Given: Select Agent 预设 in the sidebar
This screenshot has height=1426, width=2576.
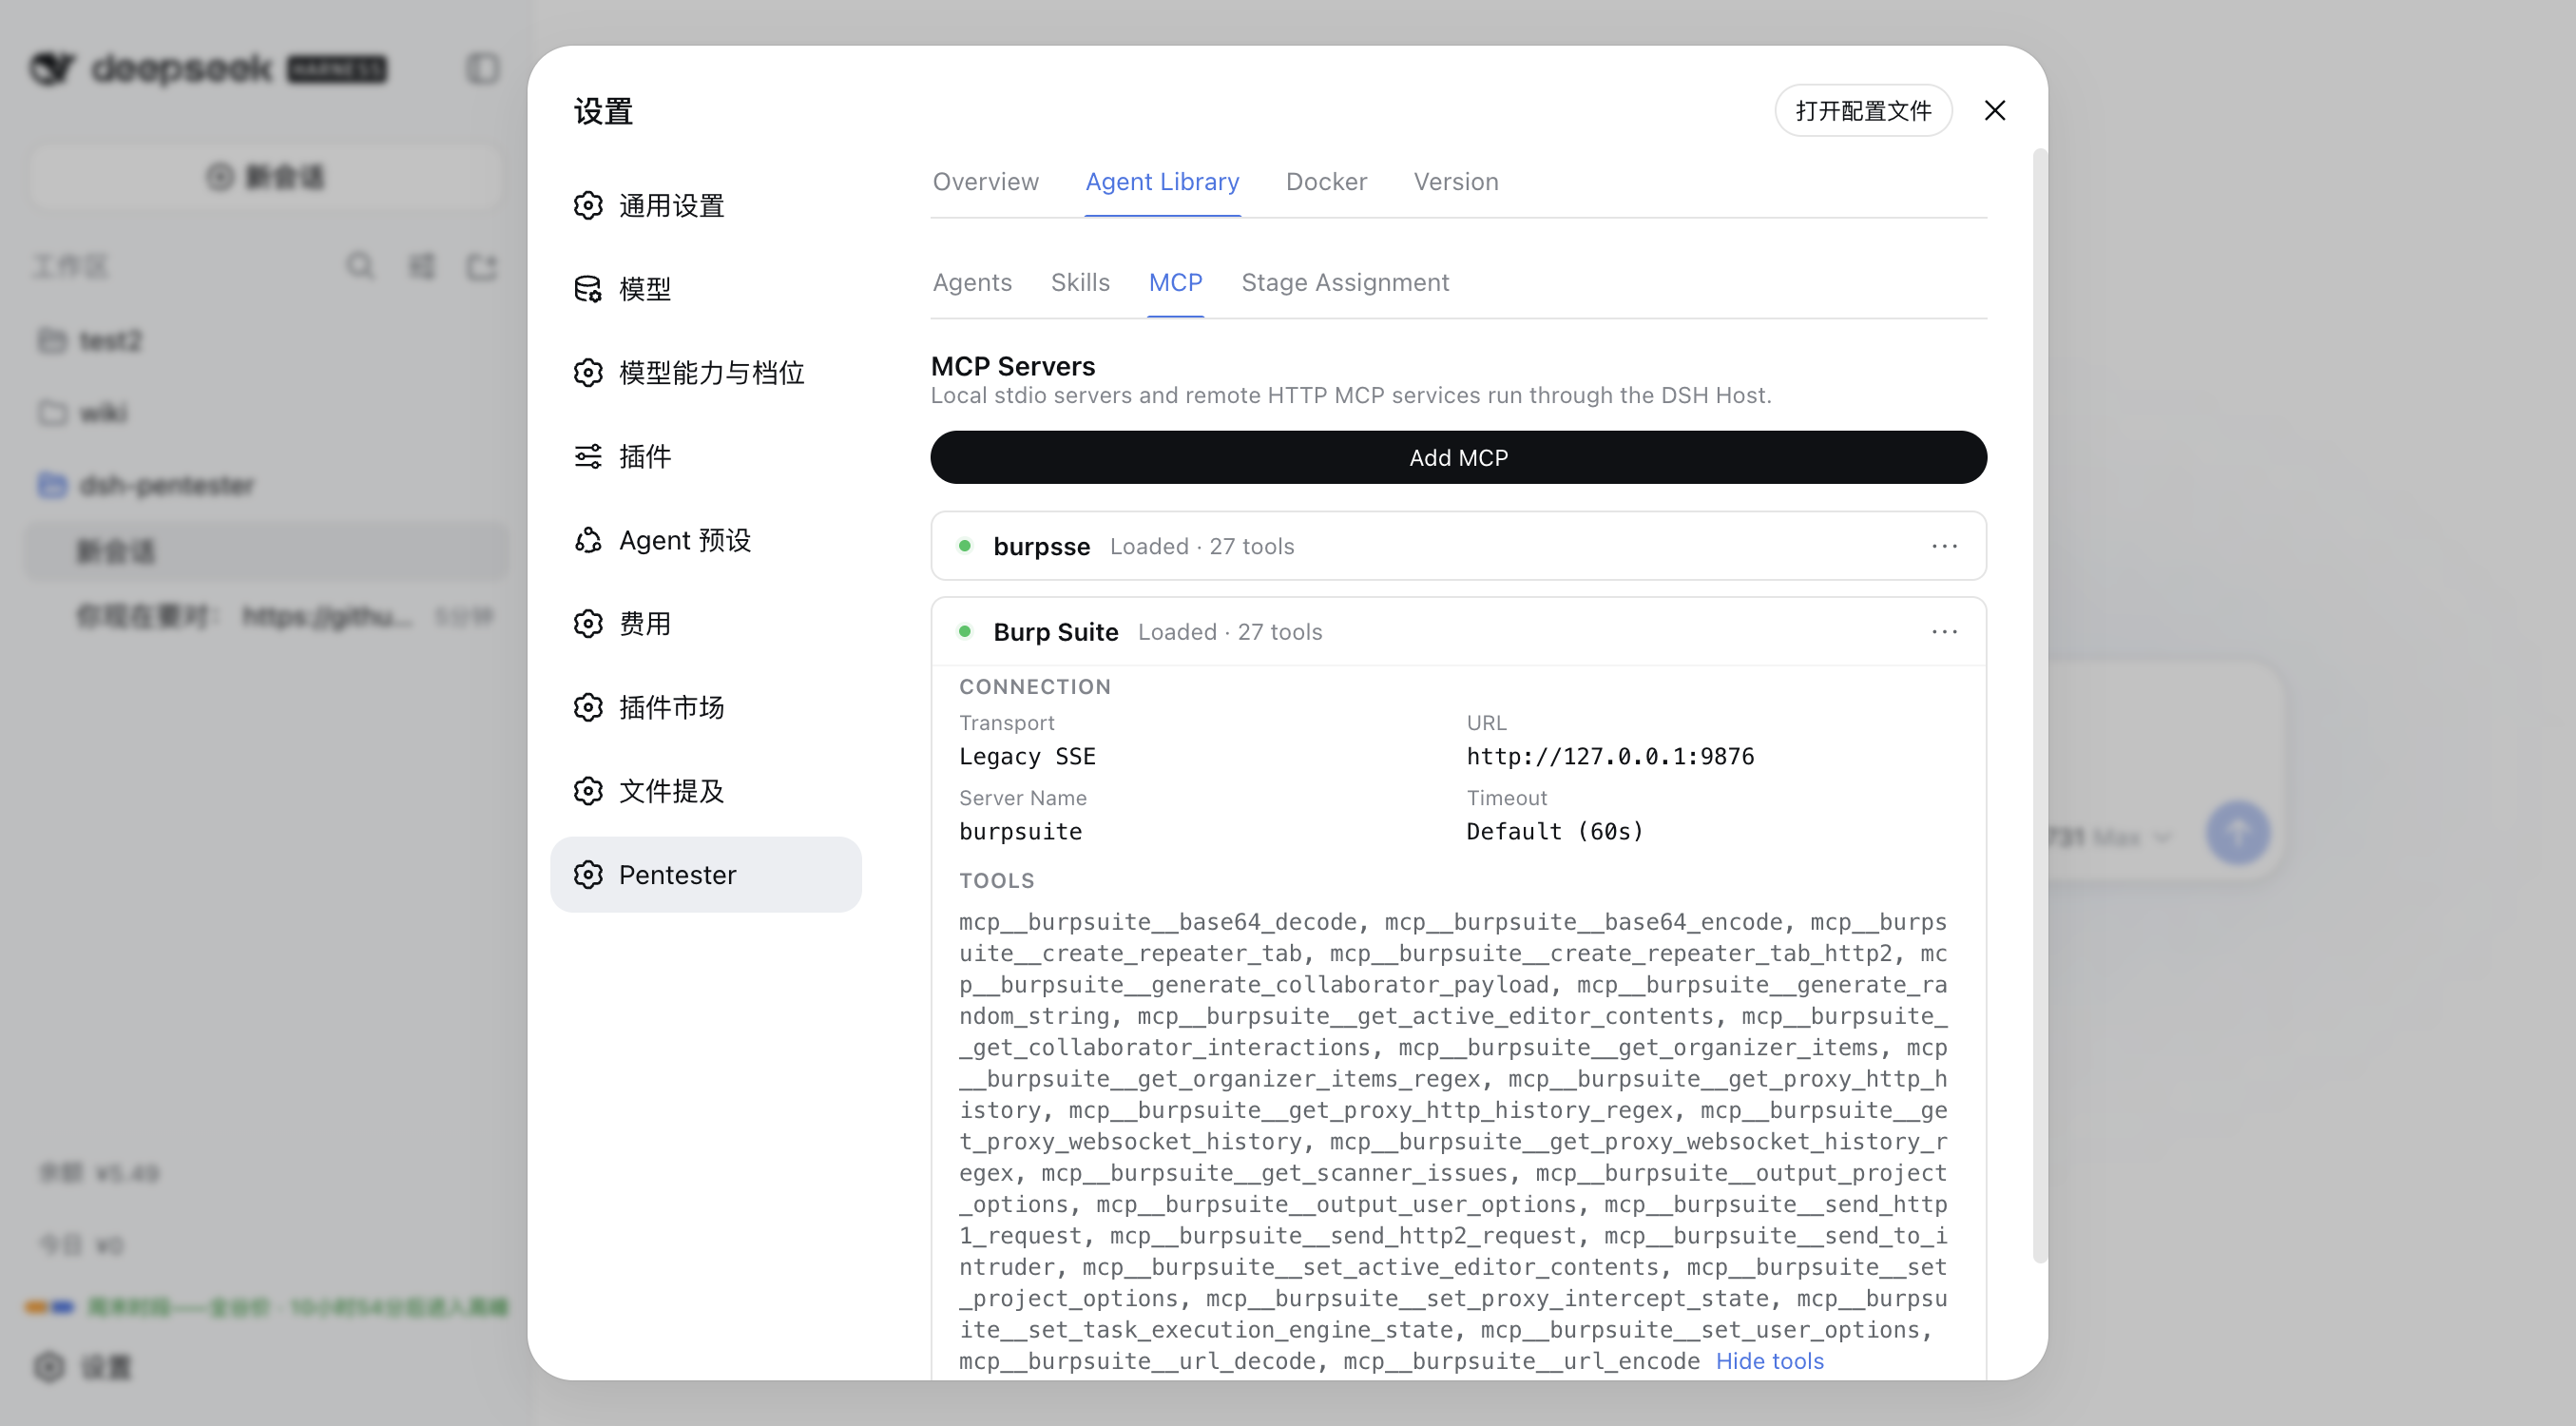Looking at the screenshot, I should click(705, 540).
